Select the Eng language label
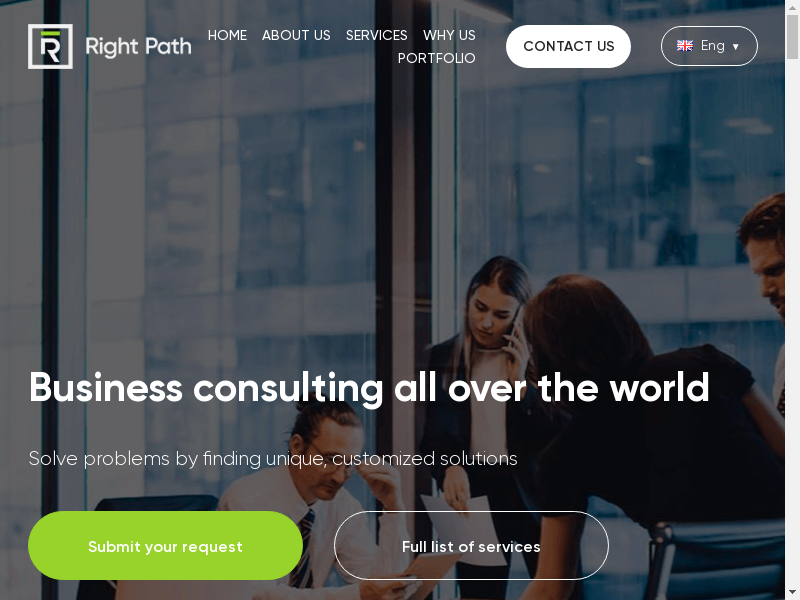Image resolution: width=800 pixels, height=600 pixels. tap(712, 46)
